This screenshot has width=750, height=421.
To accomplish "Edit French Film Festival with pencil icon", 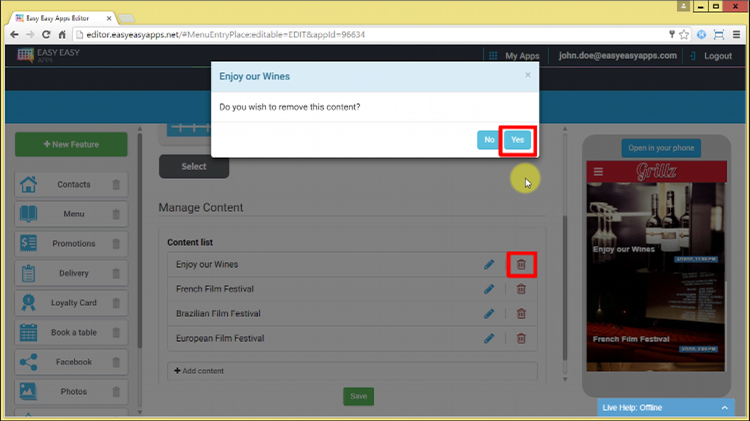I will click(x=489, y=289).
